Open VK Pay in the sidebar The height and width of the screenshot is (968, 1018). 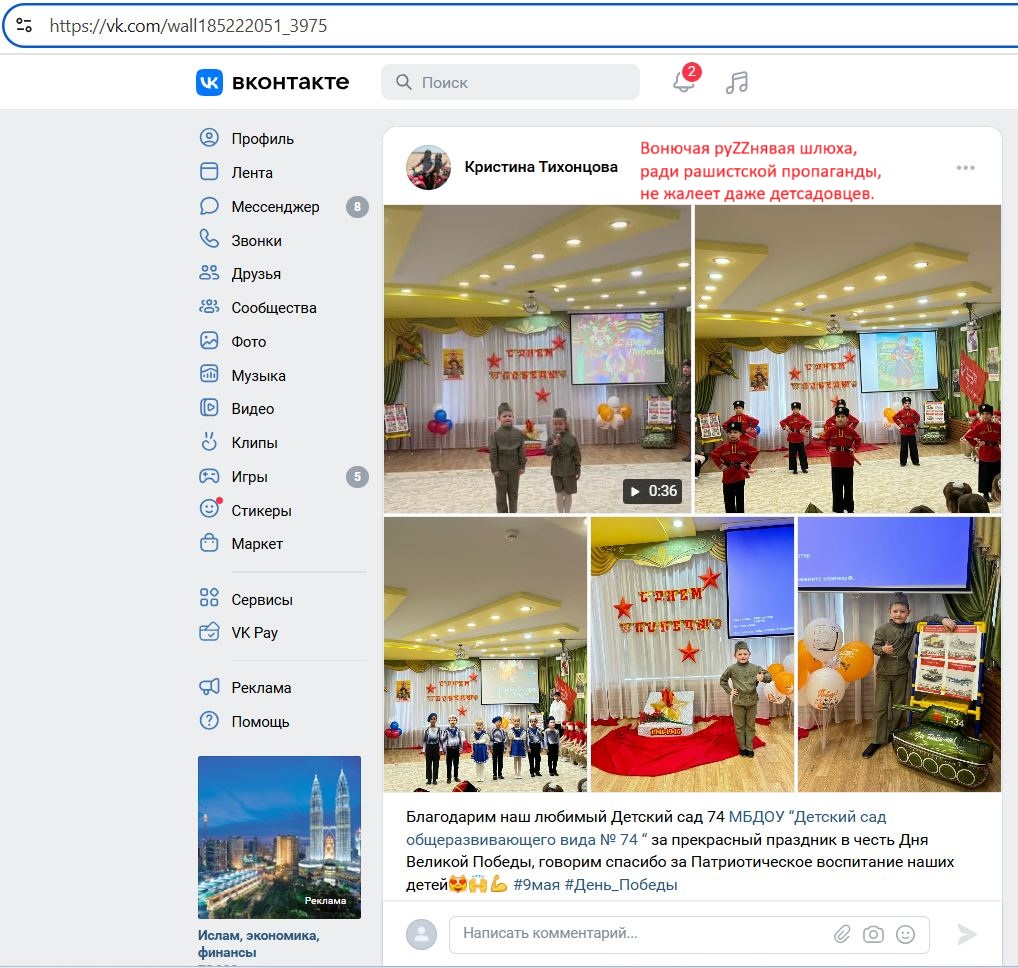tap(254, 633)
